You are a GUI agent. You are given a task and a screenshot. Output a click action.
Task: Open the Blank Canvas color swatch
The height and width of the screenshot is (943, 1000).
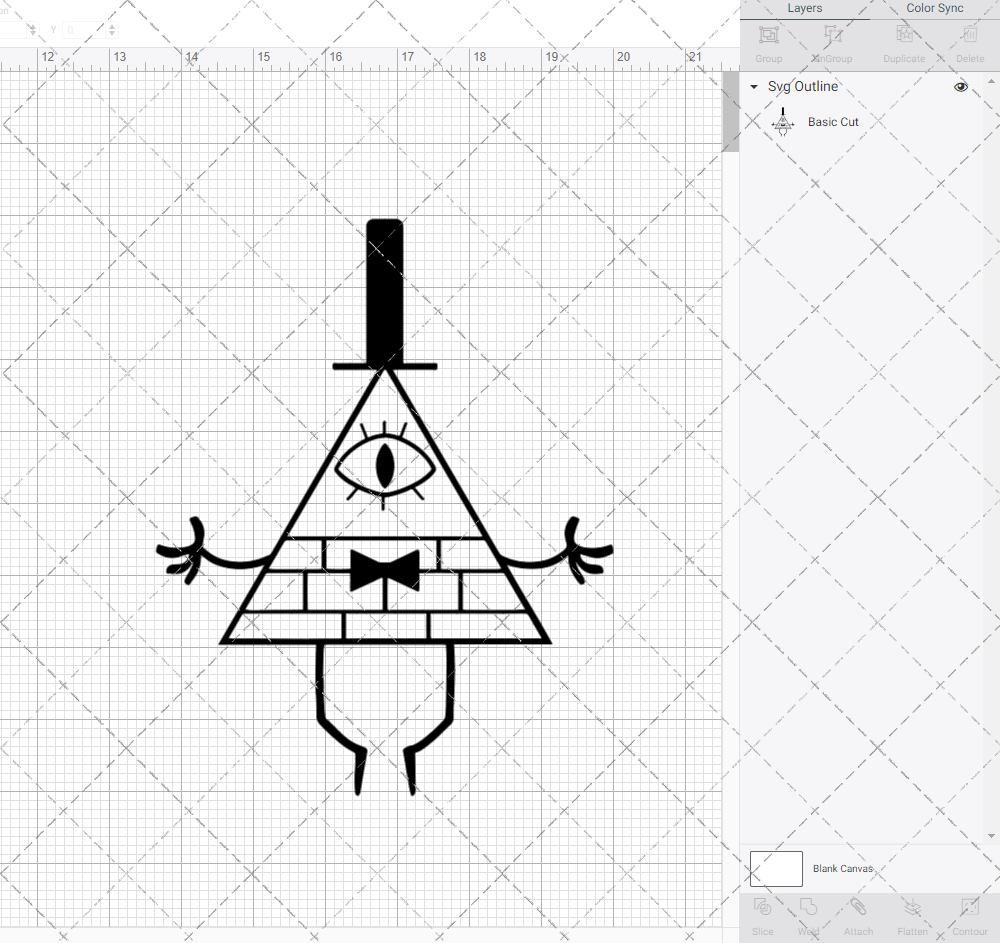(x=776, y=869)
